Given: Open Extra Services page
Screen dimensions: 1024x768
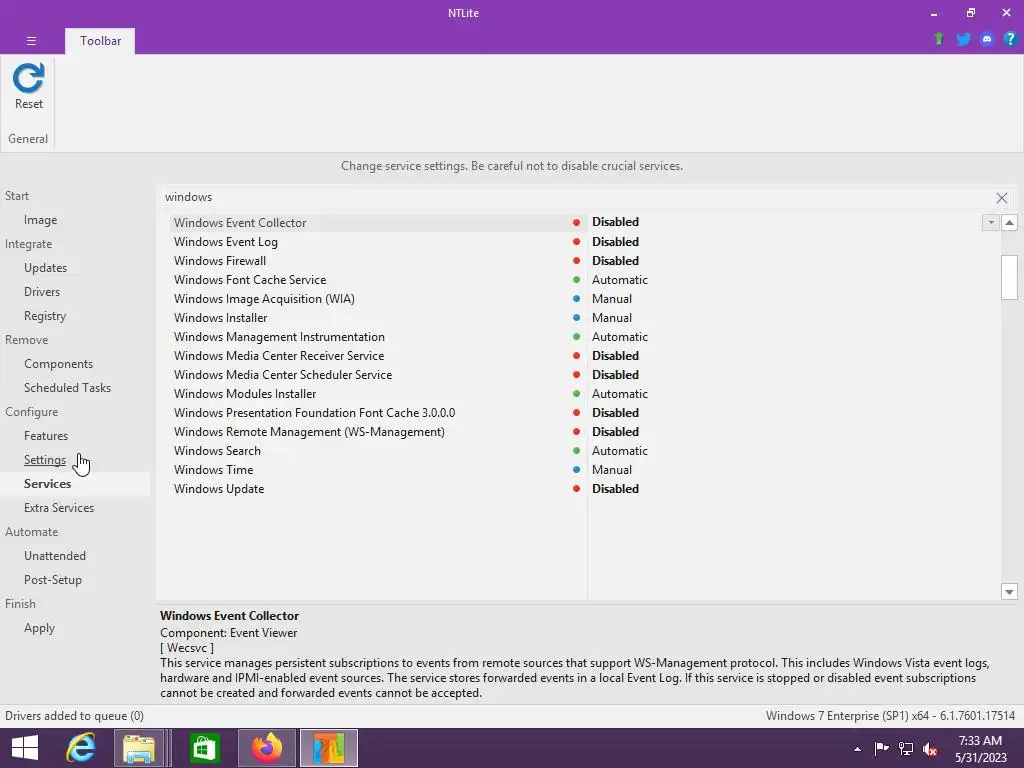Looking at the screenshot, I should point(59,507).
